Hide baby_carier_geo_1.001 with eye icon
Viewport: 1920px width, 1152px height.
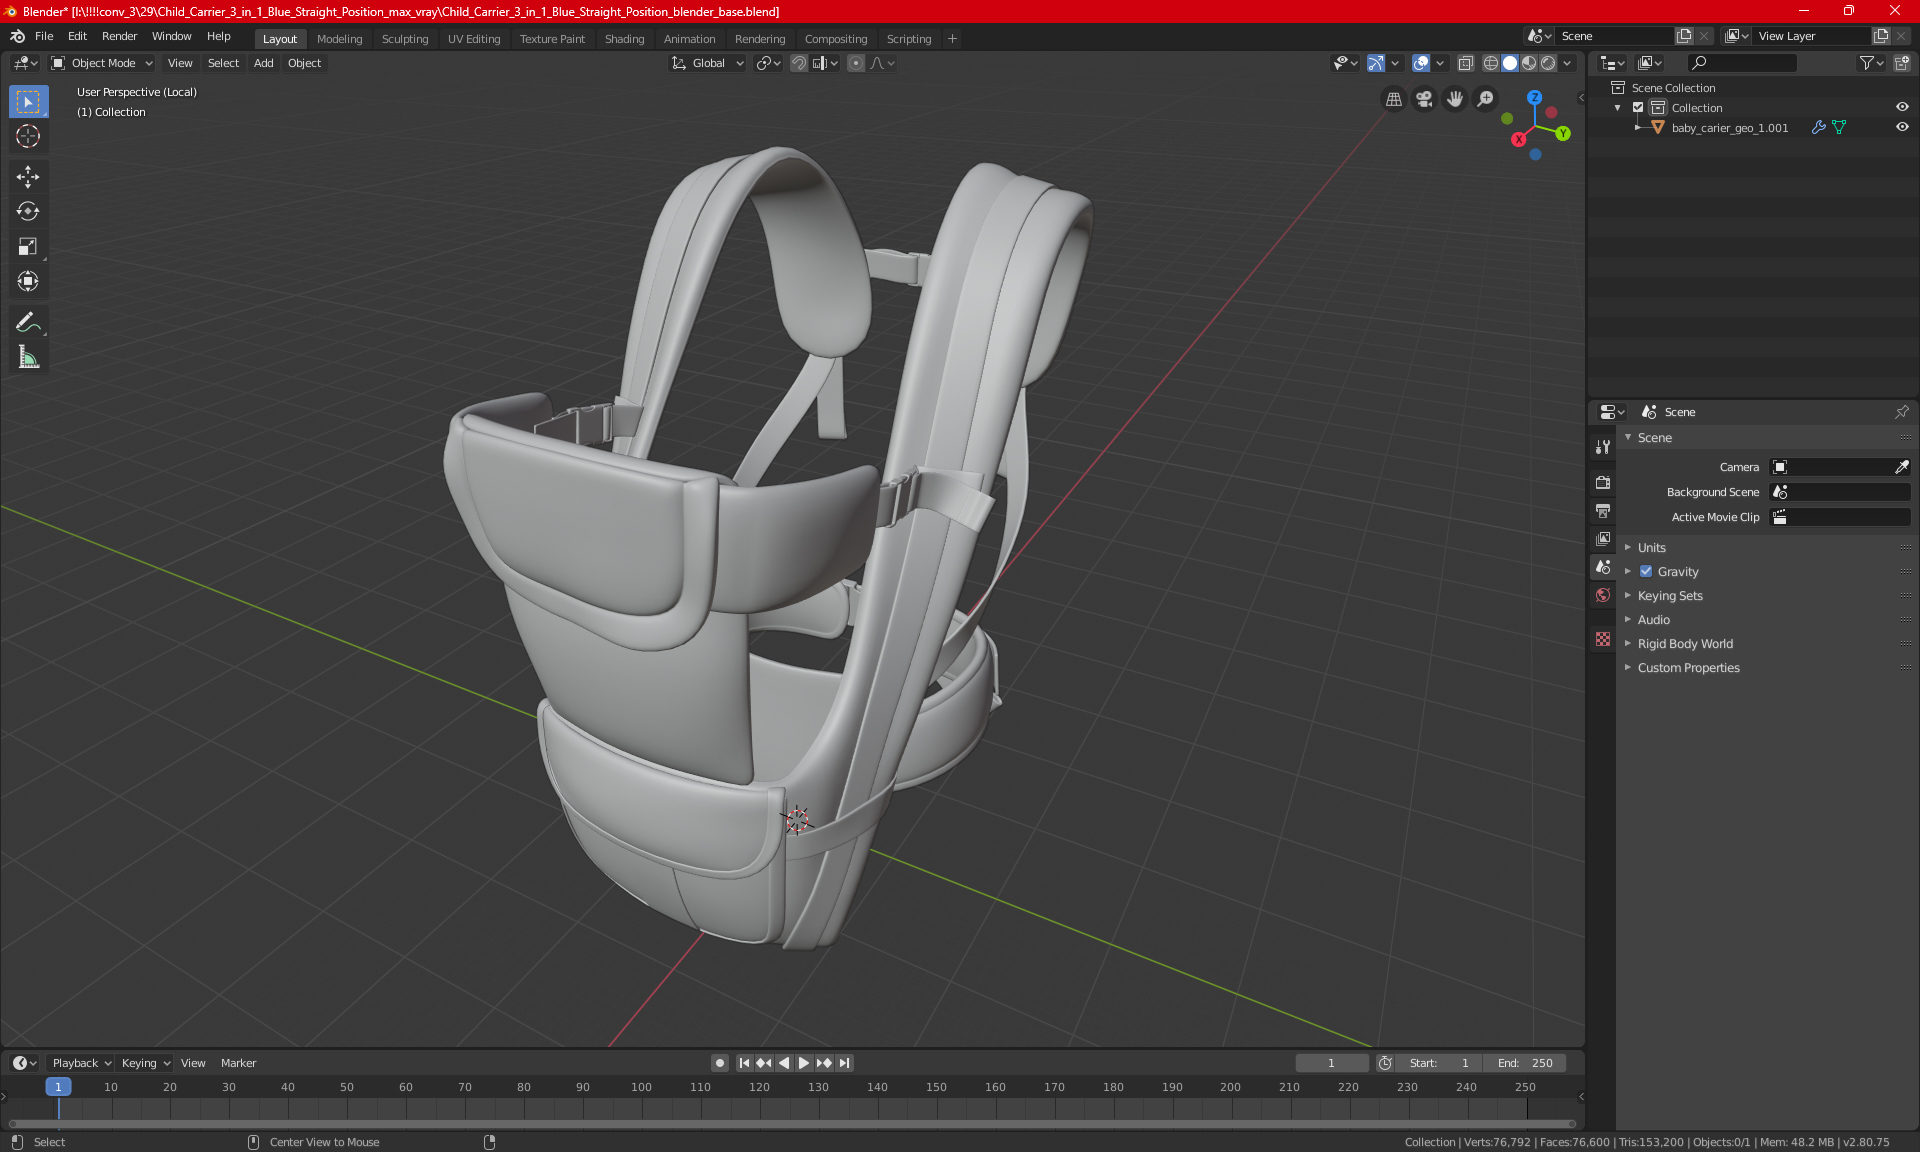pos(1902,128)
